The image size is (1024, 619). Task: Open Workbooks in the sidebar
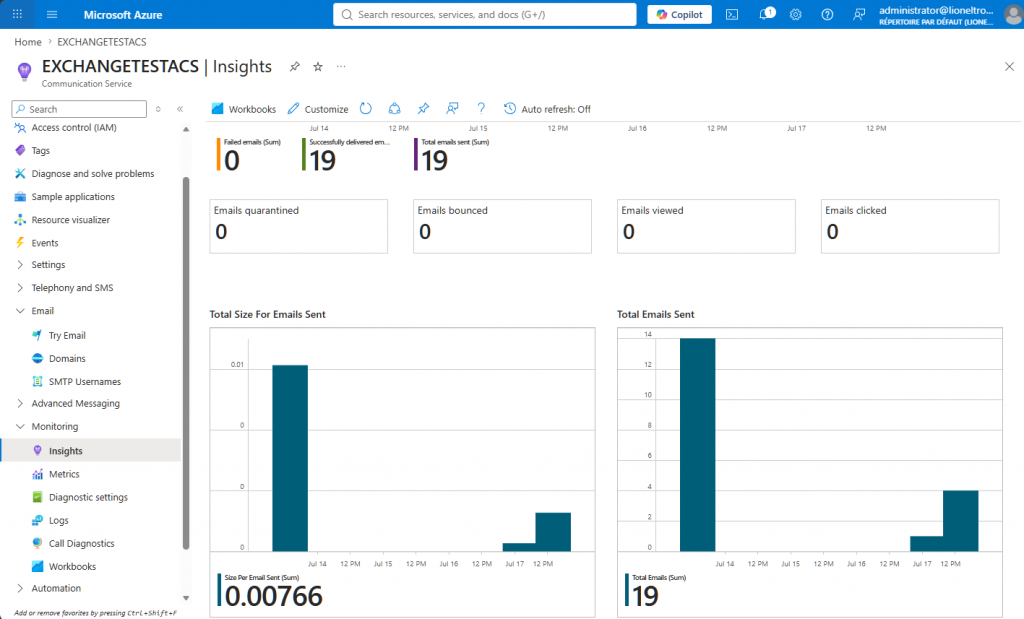tap(72, 567)
